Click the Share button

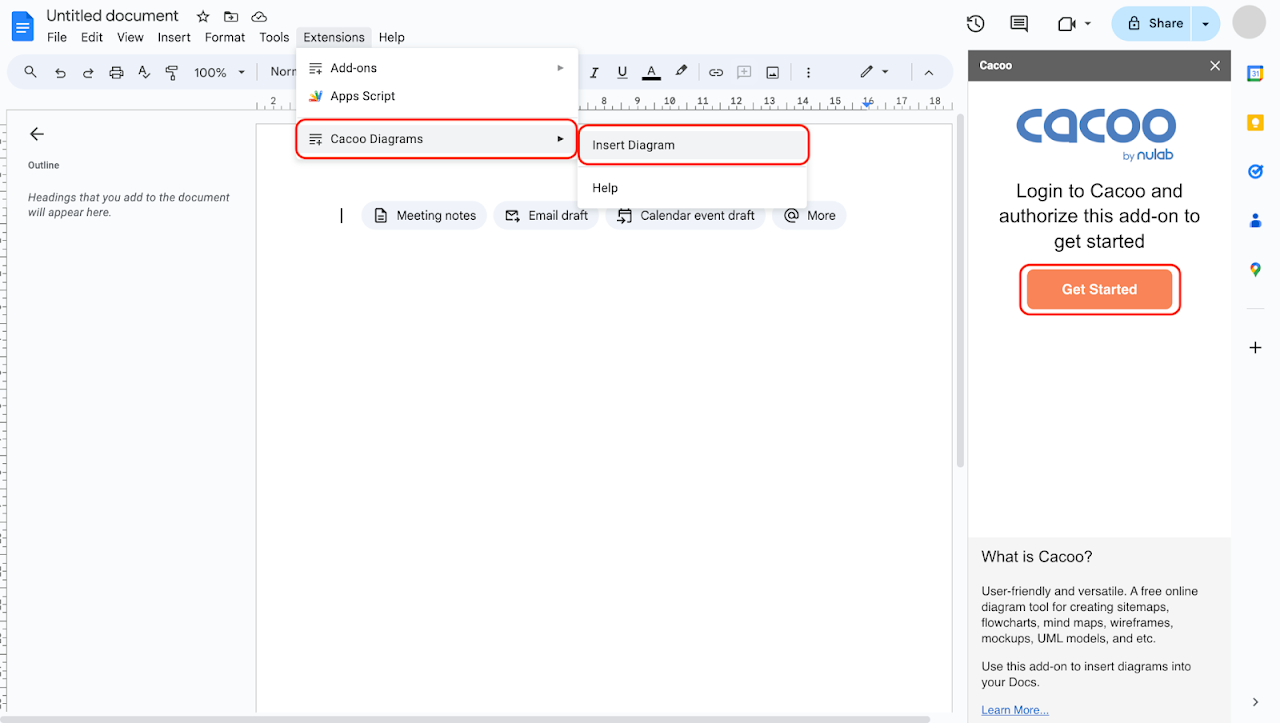click(1154, 24)
